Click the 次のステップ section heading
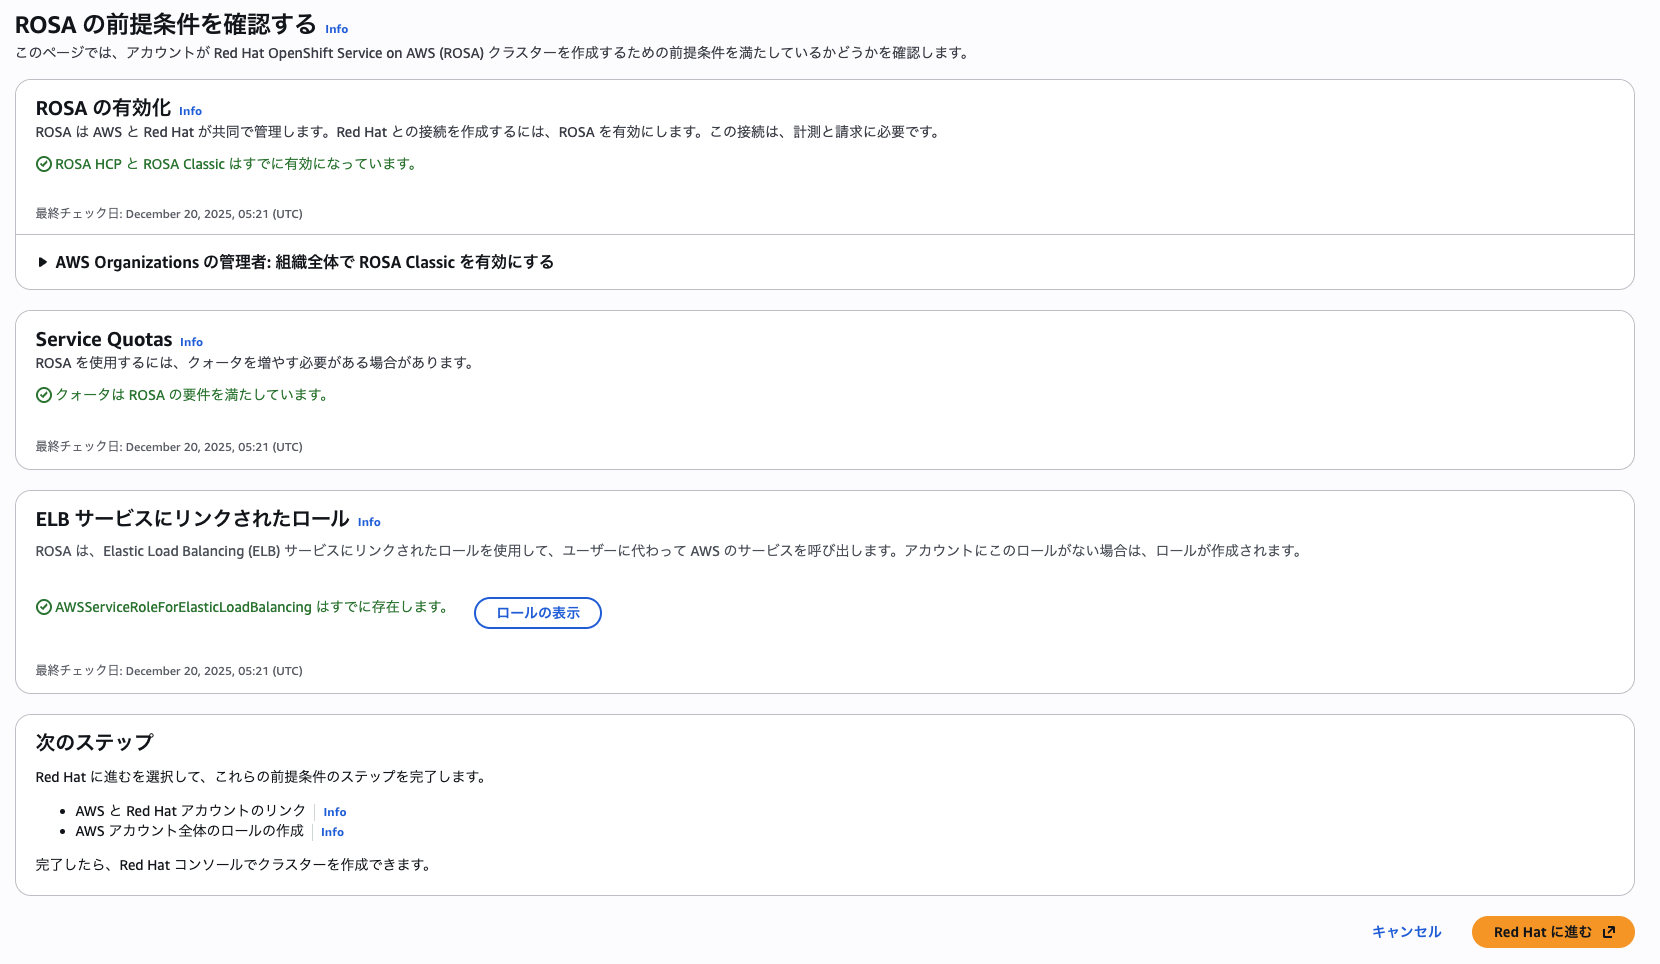Image resolution: width=1660 pixels, height=964 pixels. point(95,742)
